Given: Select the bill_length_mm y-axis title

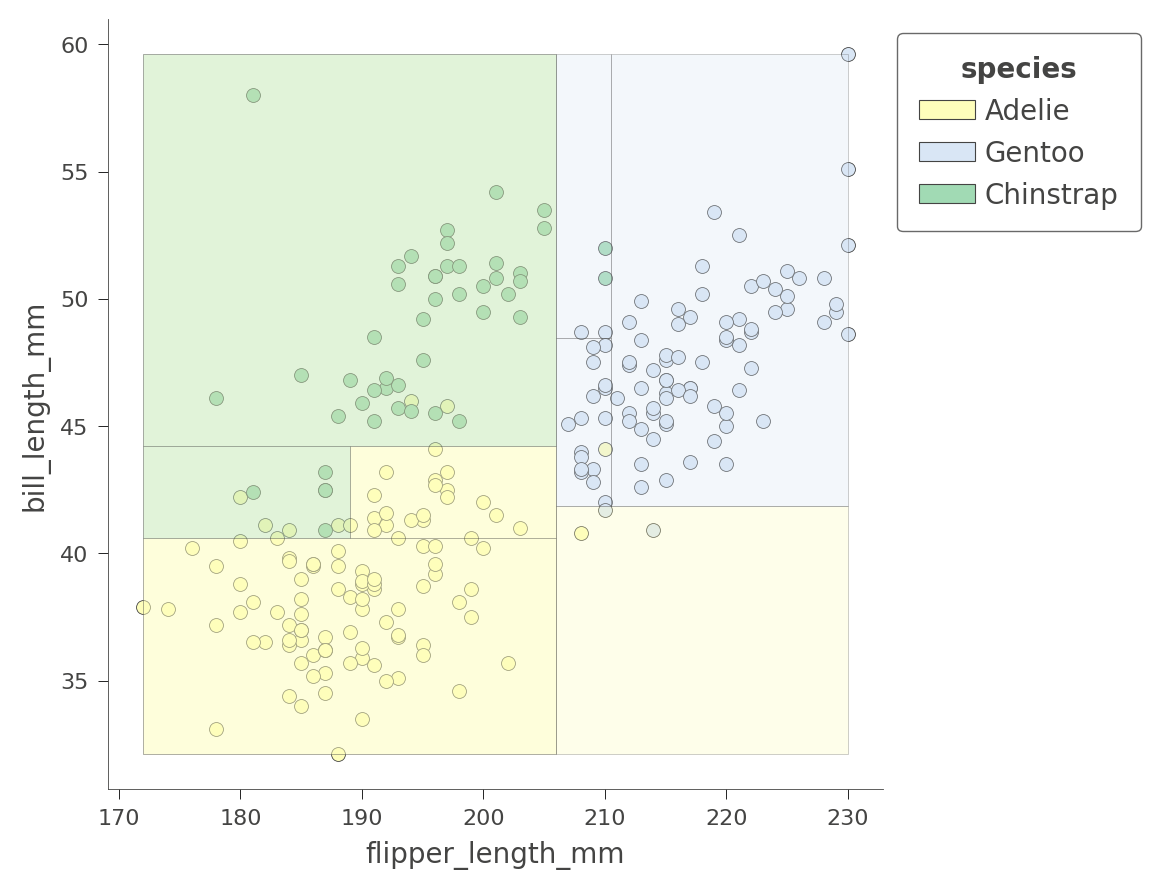Looking at the screenshot, I should click(35, 408).
